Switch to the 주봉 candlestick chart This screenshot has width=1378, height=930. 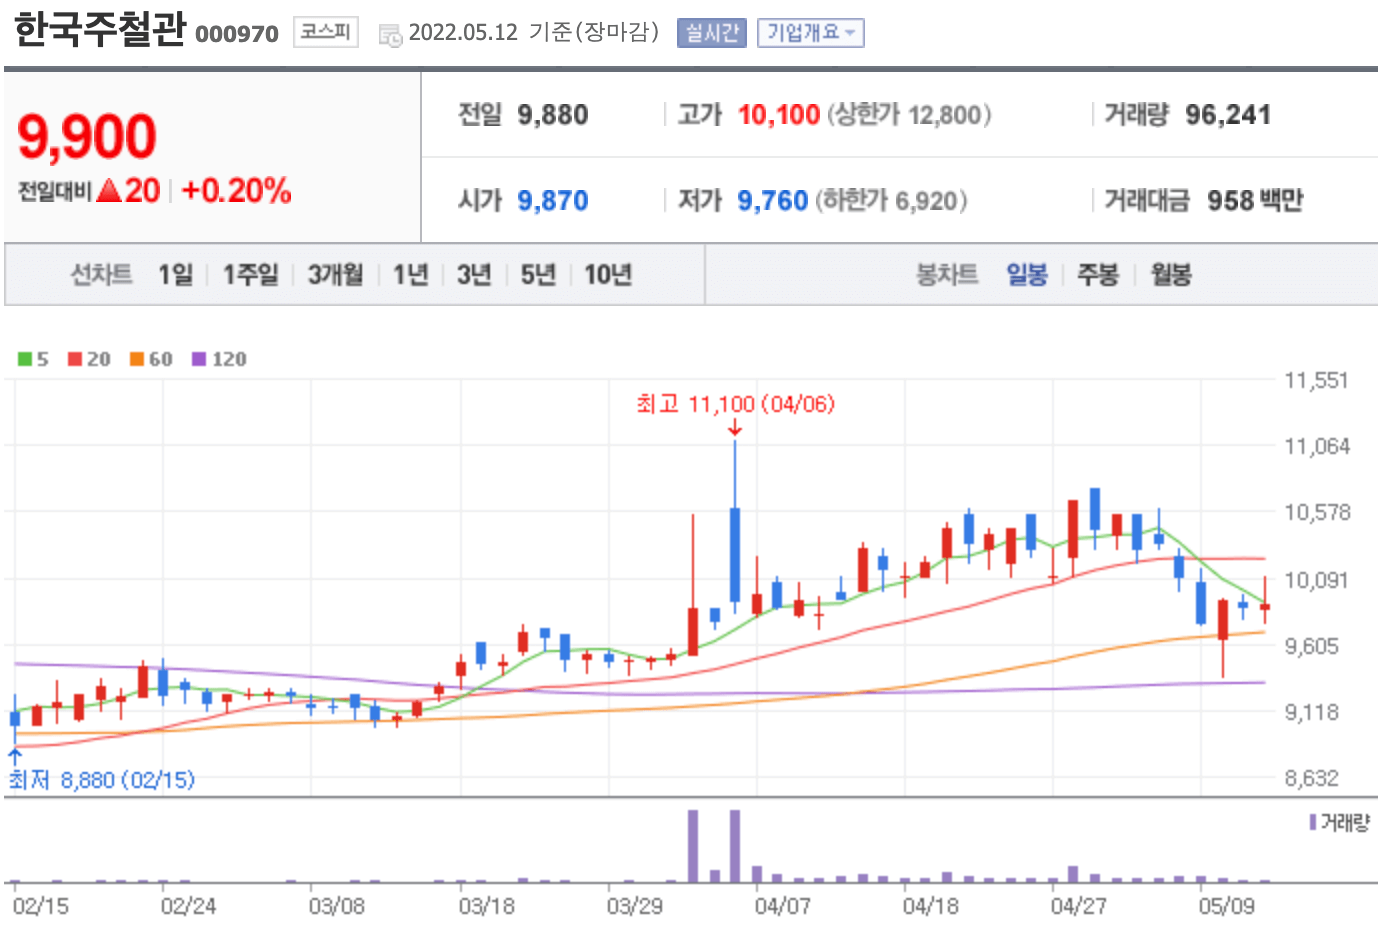point(1098,274)
